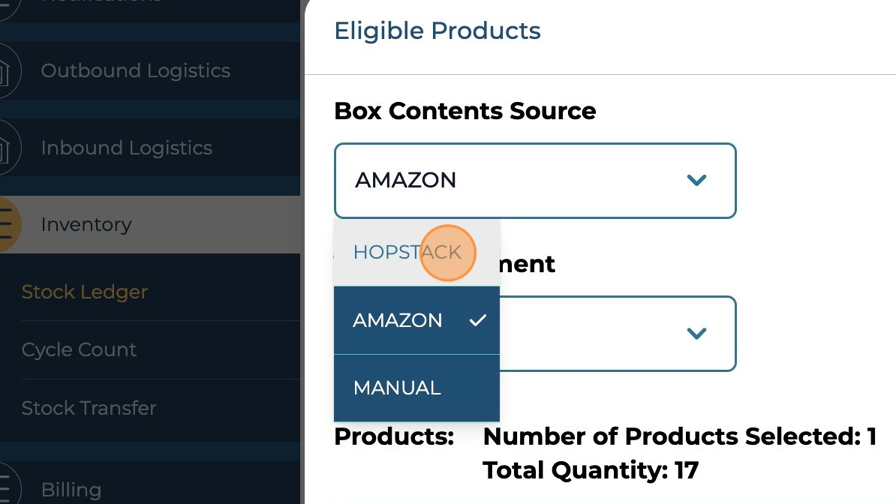This screenshot has height=504, width=896.
Task: Open Stock Ledger submenu item
Action: (85, 292)
